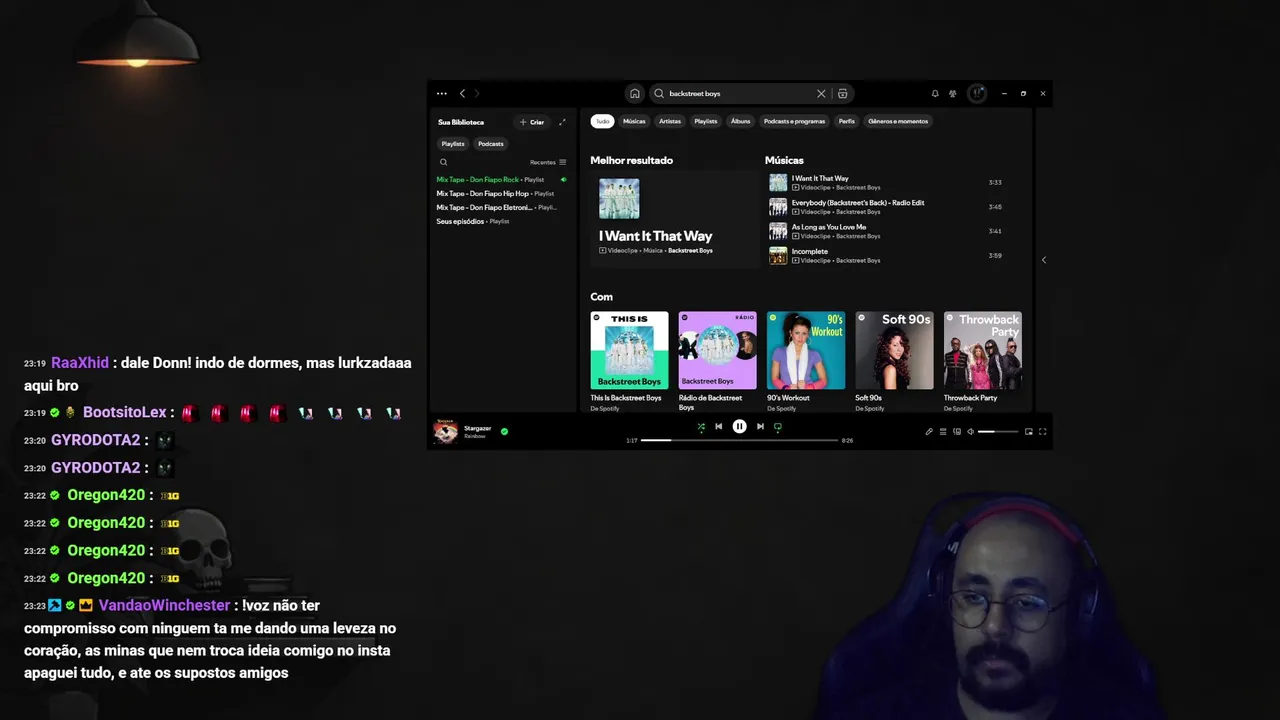Open the Recentes sort dropdown
The height and width of the screenshot is (720, 1280).
pyautogui.click(x=548, y=162)
